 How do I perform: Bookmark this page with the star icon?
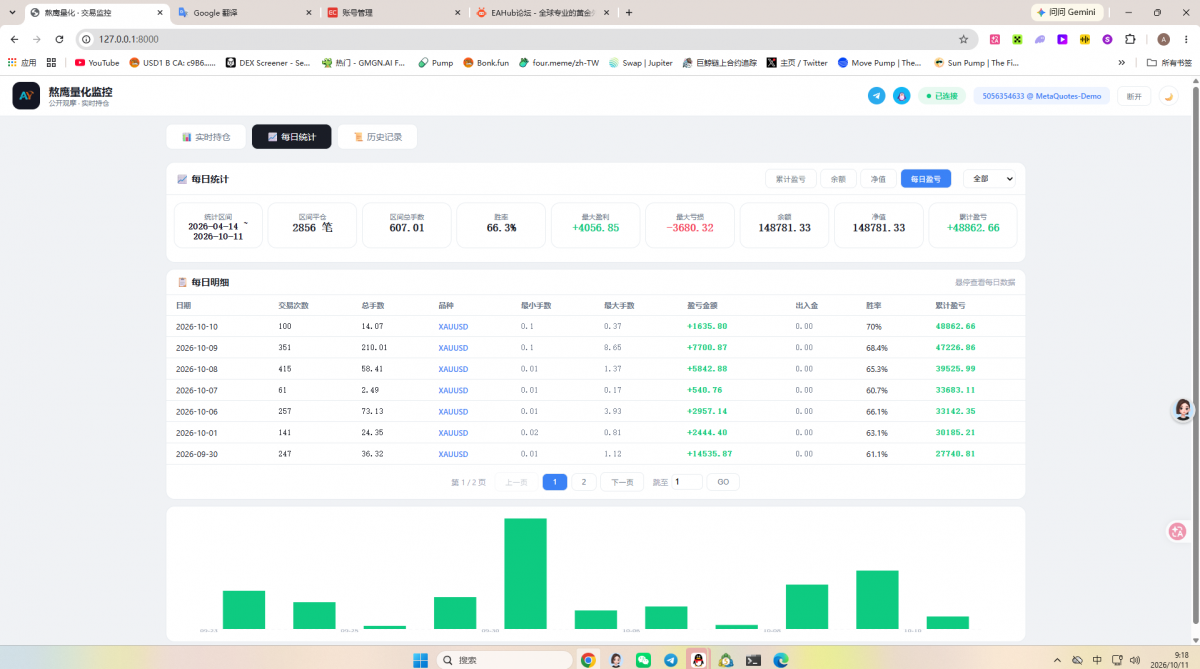tap(963, 39)
